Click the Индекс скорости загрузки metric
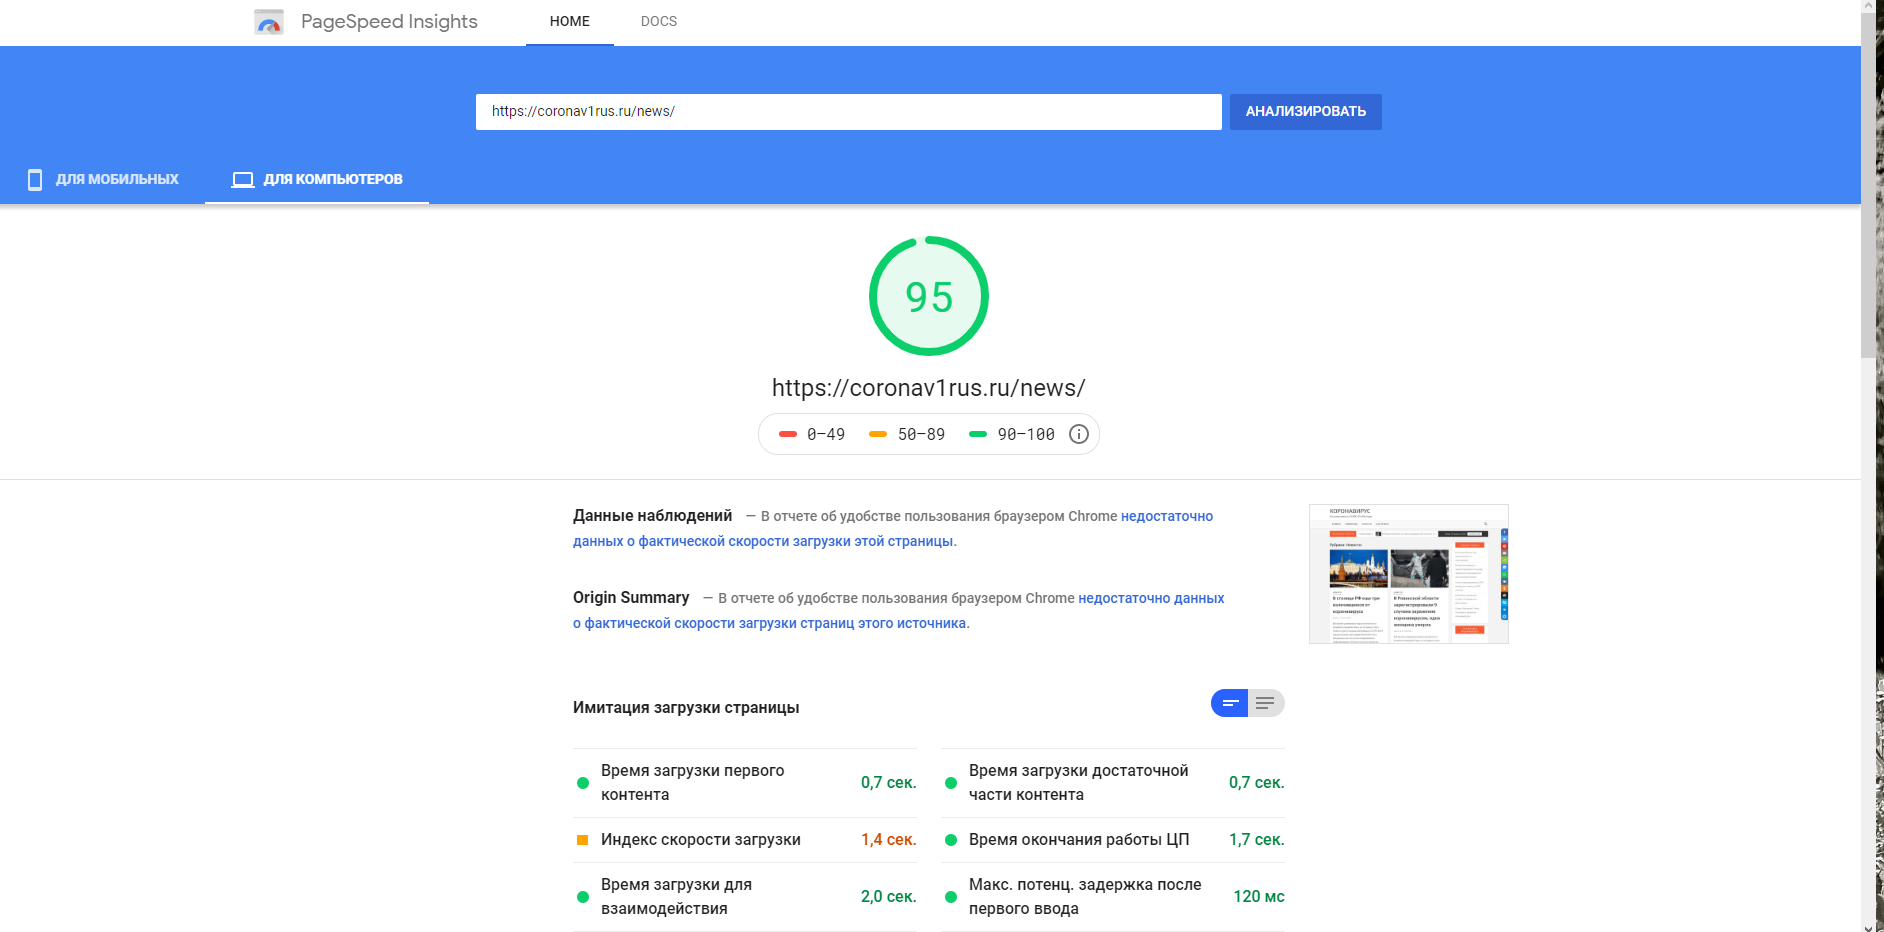The image size is (1884, 932). point(745,840)
